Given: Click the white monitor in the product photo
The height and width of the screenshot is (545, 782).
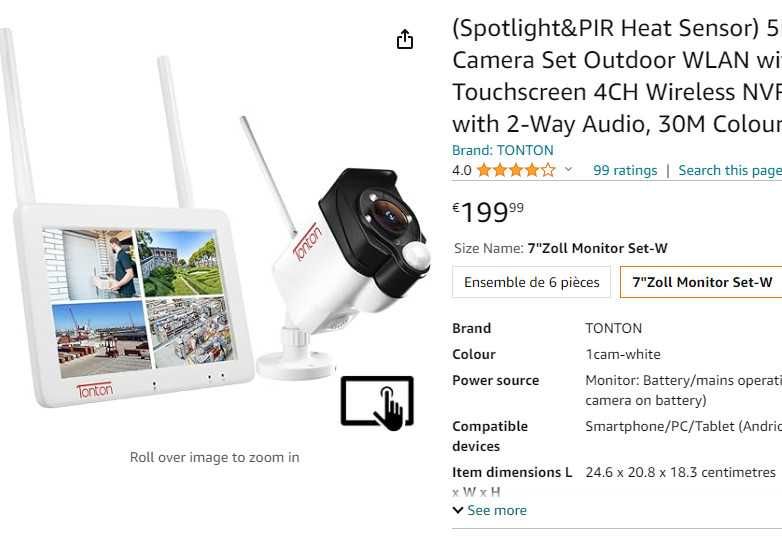Looking at the screenshot, I should 130,300.
